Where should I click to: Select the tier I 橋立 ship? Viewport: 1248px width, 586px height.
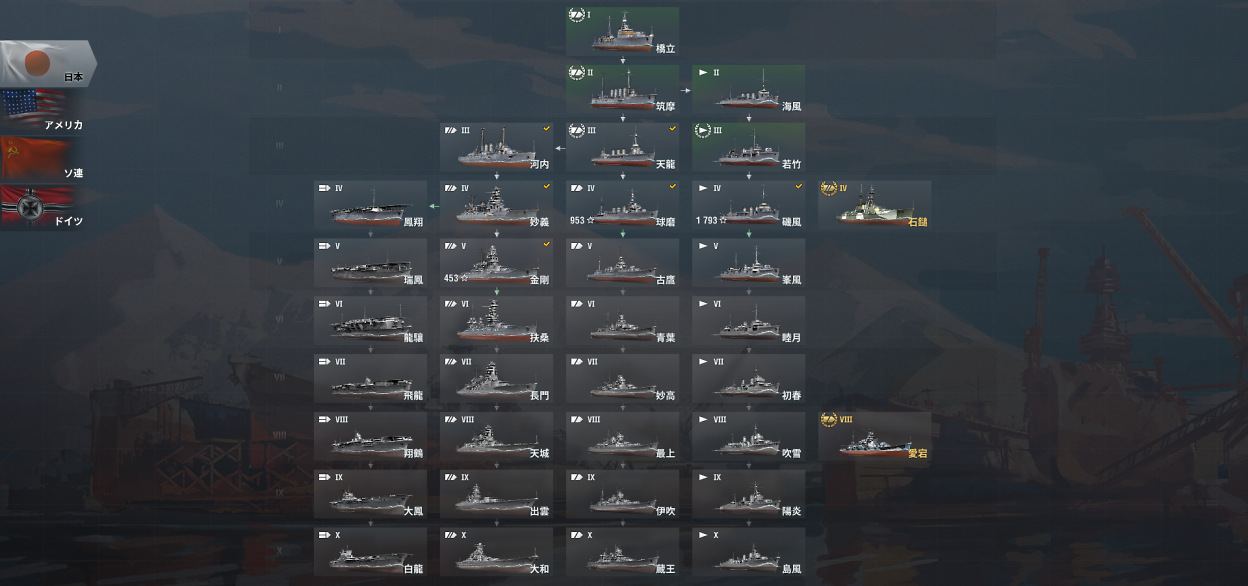tap(622, 31)
